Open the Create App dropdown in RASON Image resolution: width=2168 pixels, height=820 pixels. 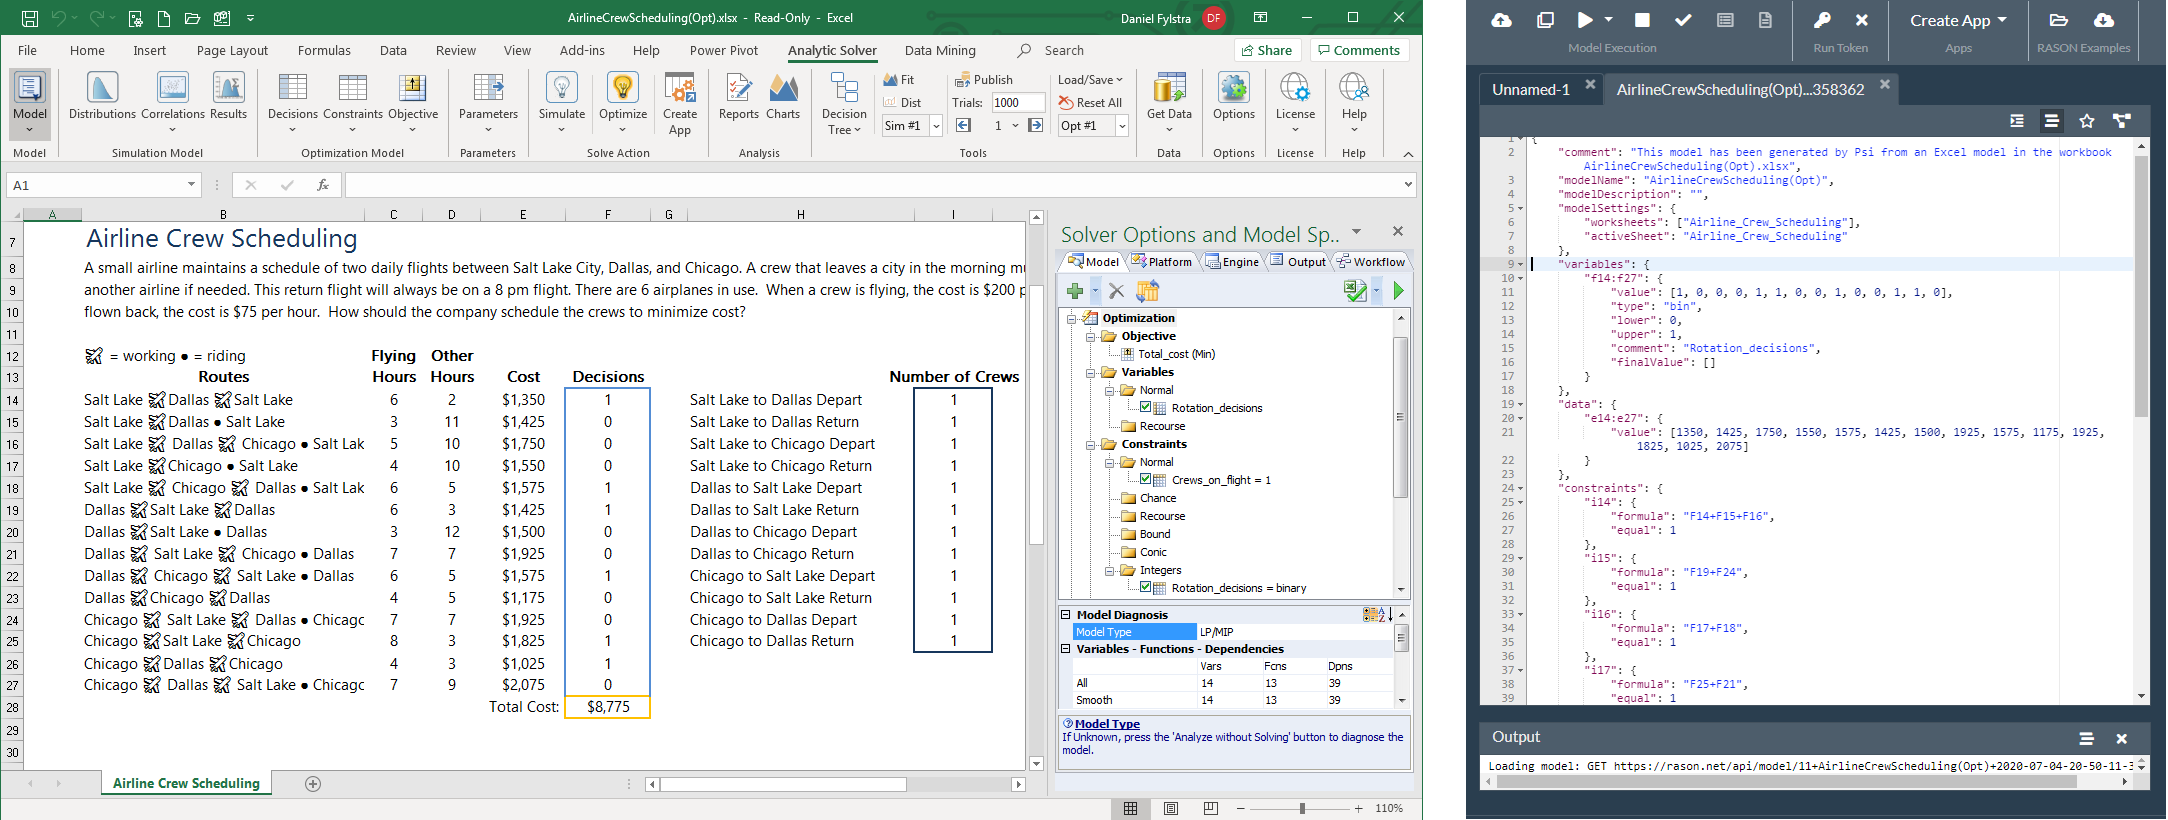[1958, 20]
